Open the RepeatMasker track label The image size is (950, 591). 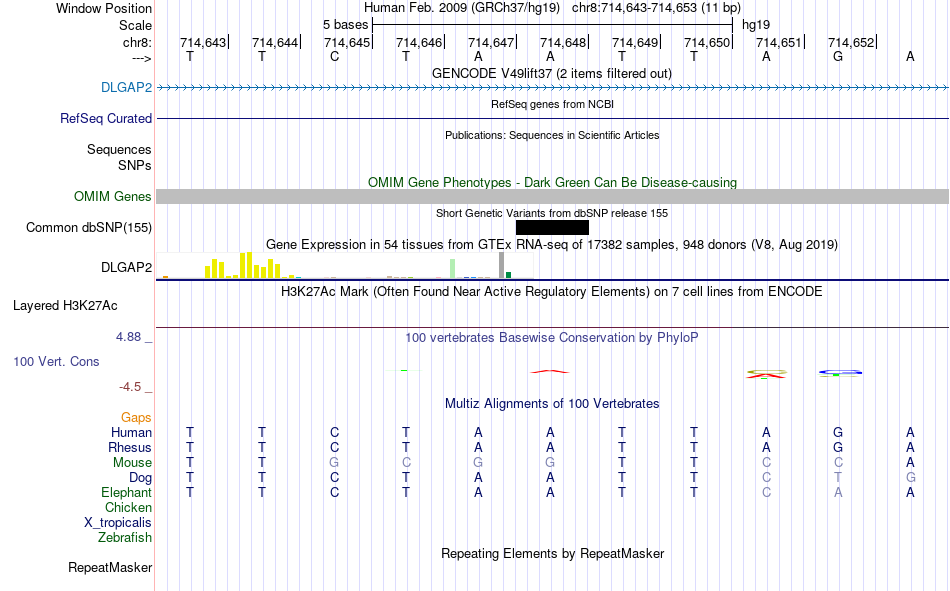110,567
